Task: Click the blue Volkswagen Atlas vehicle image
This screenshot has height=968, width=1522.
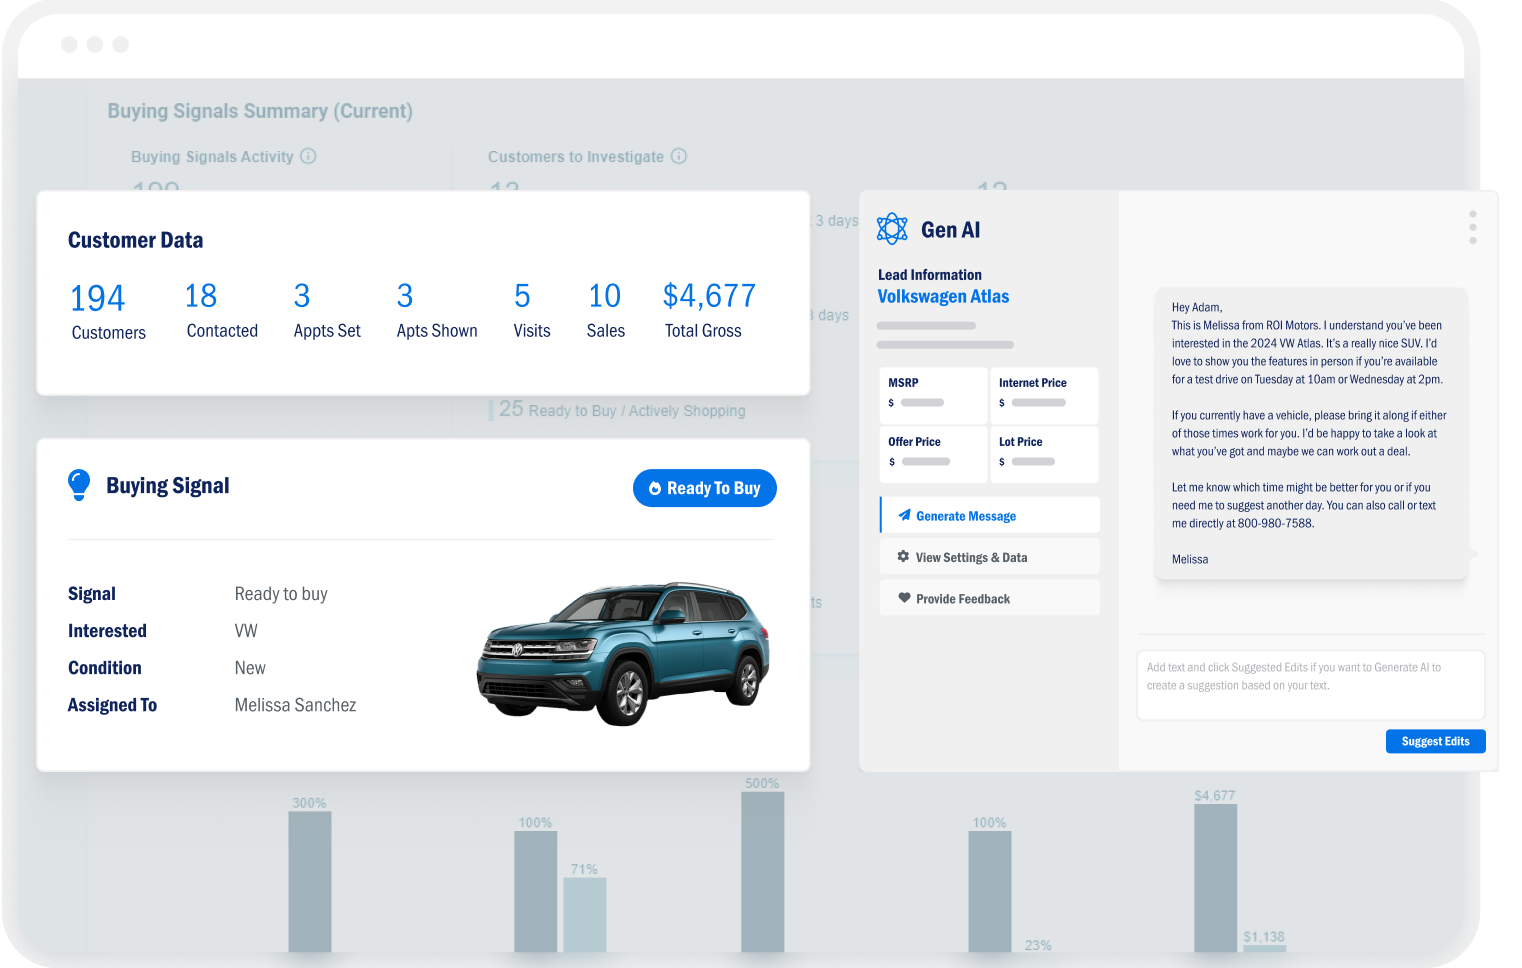Action: tap(624, 652)
